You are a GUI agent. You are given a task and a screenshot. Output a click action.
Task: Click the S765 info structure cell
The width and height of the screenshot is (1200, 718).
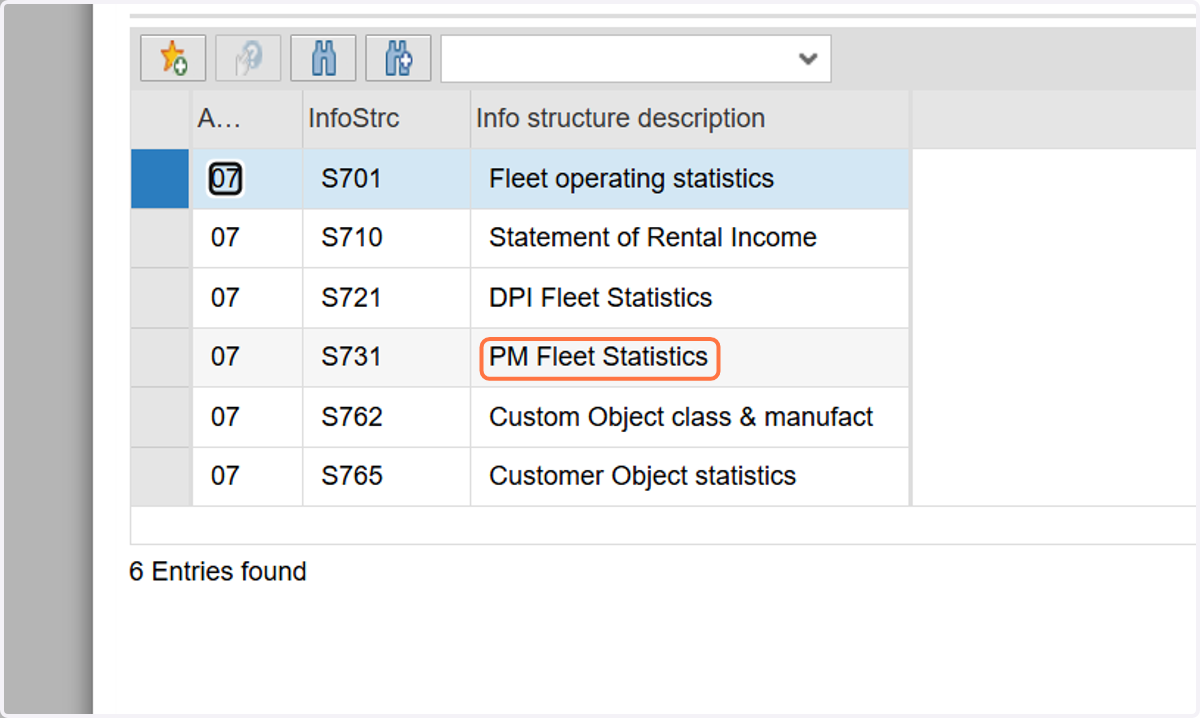[x=386, y=476]
